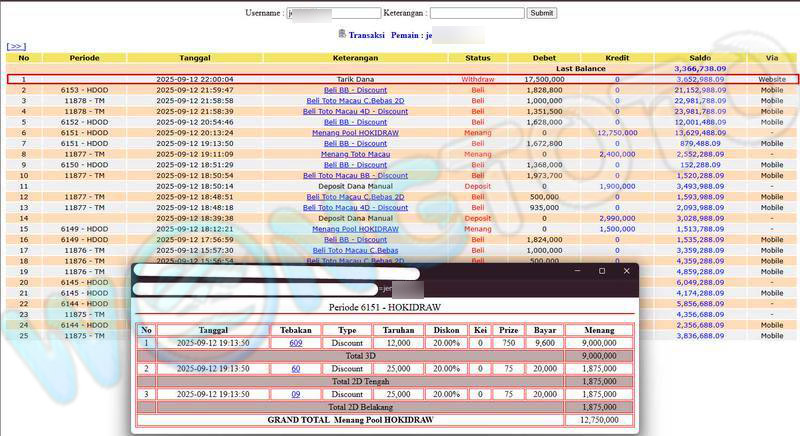Open Beli Toto Macau 4D - Discount at 21:58:39
800x436 pixels.
(x=355, y=111)
